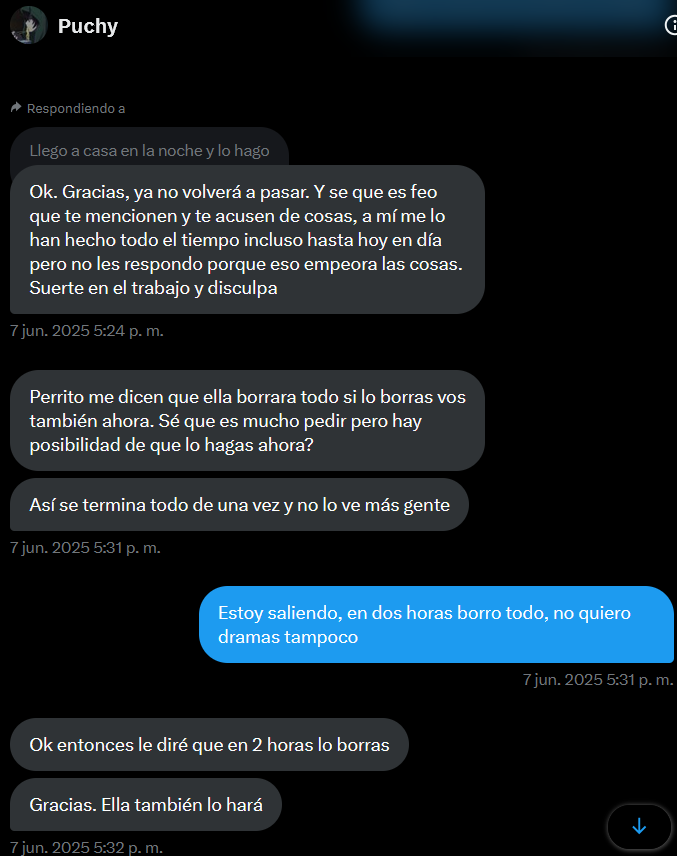Select the blue 'Estoy saliendo' sent message

(x=436, y=625)
